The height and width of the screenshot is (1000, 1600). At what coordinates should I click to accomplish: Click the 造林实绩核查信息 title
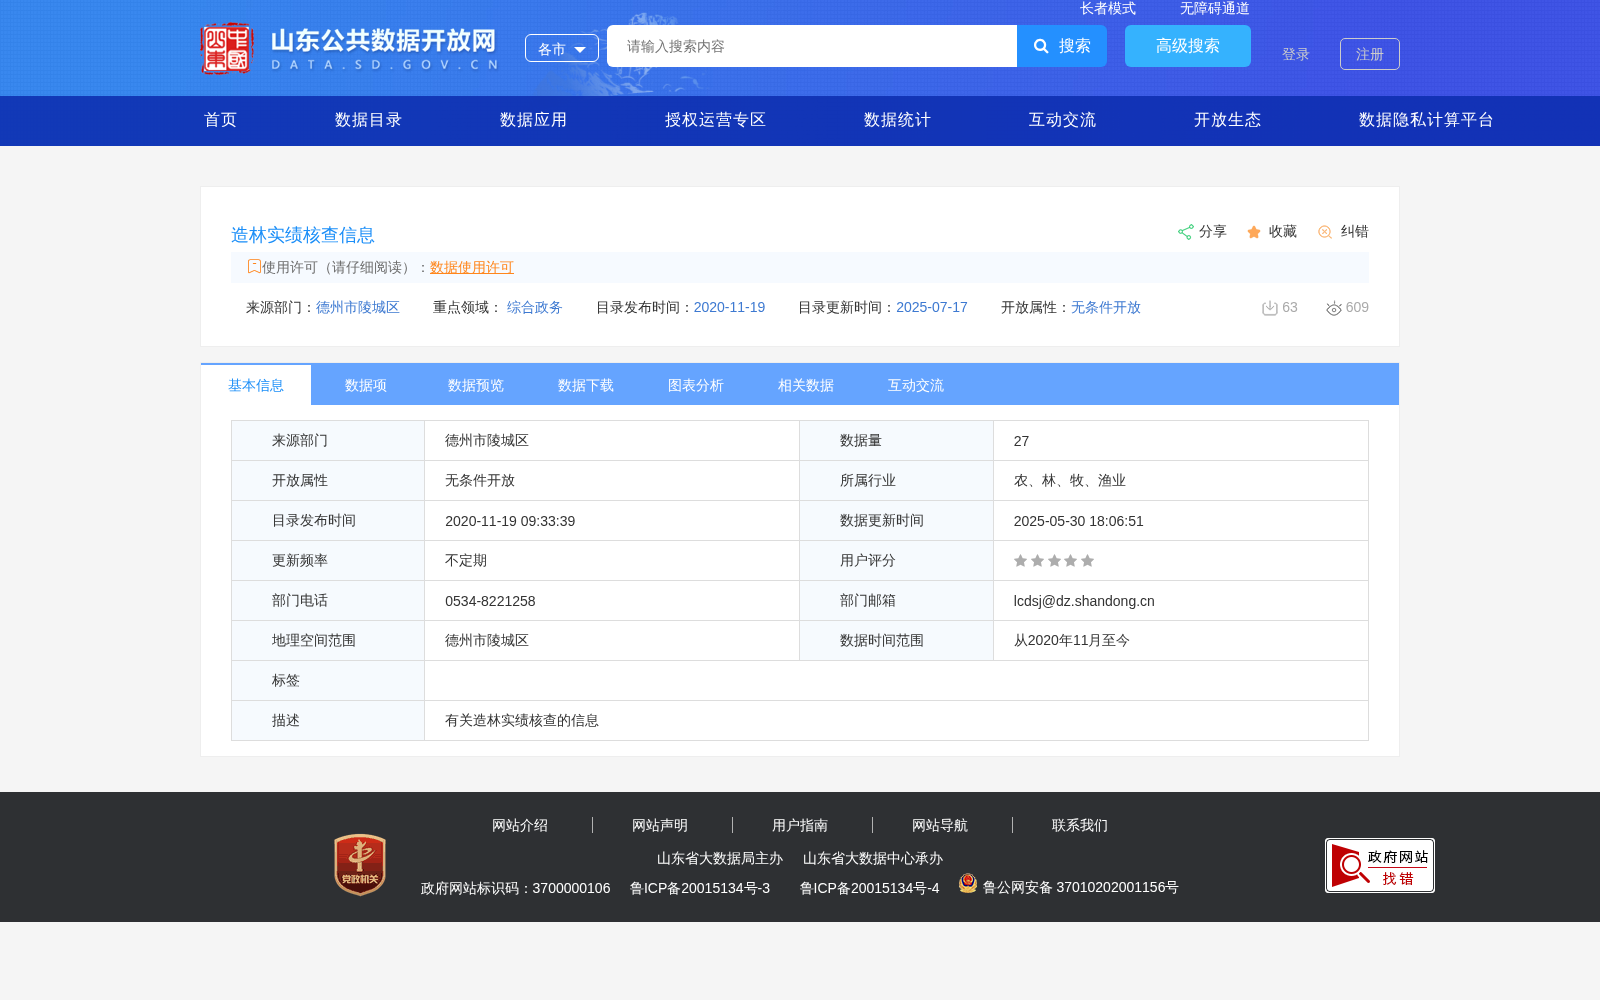(303, 235)
